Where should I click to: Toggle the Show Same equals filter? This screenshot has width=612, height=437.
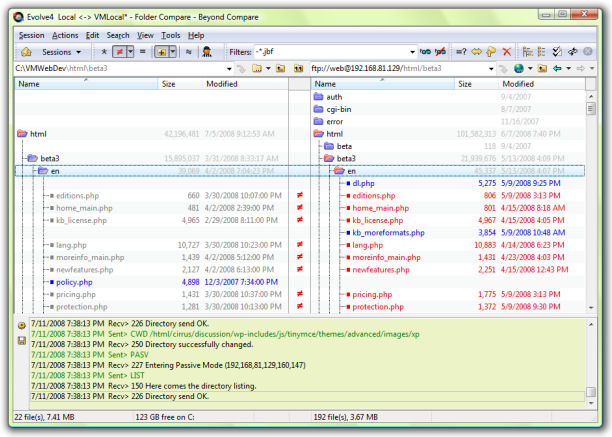(x=145, y=51)
